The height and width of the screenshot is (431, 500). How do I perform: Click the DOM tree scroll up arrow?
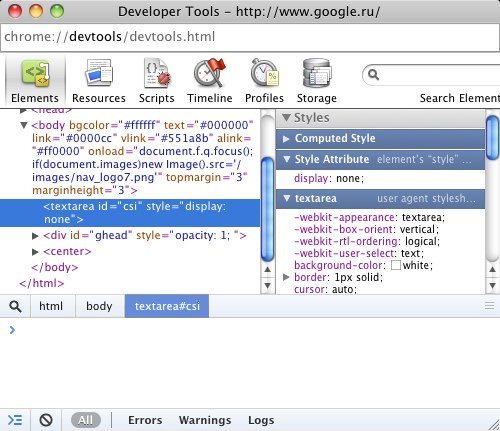point(267,270)
